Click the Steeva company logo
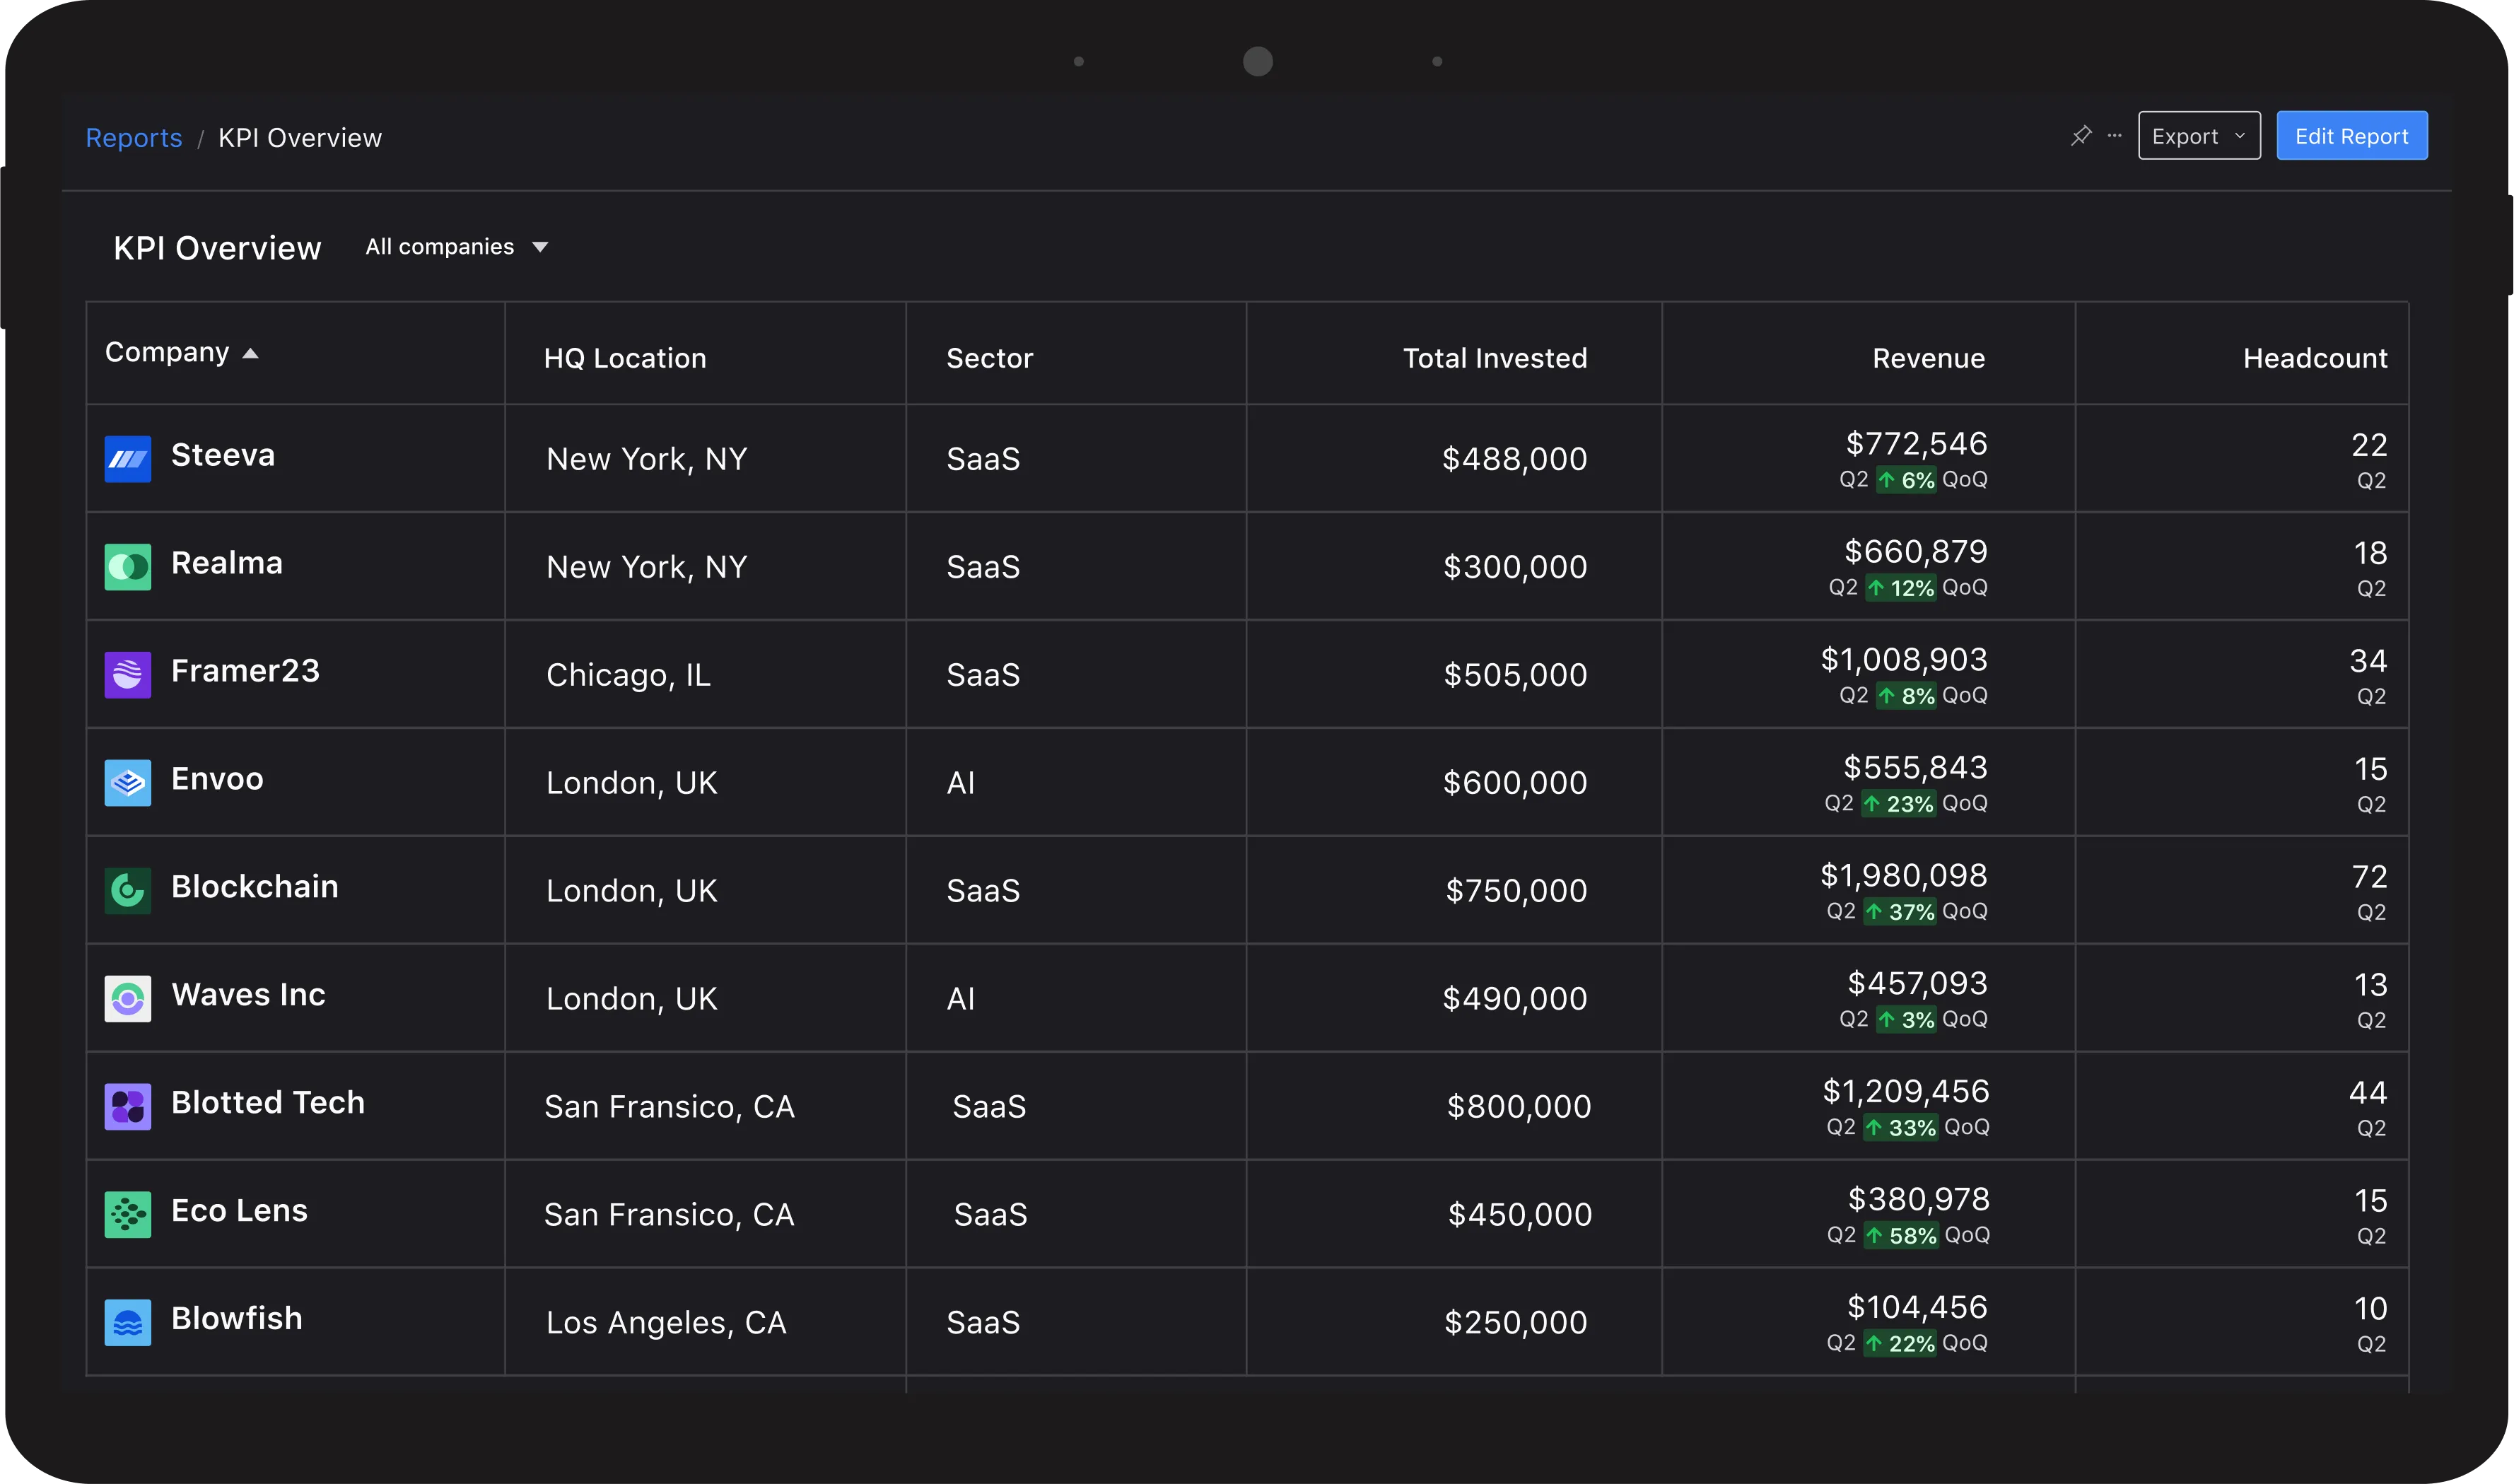Screen dimensions: 2514x1484 [x=128, y=459]
